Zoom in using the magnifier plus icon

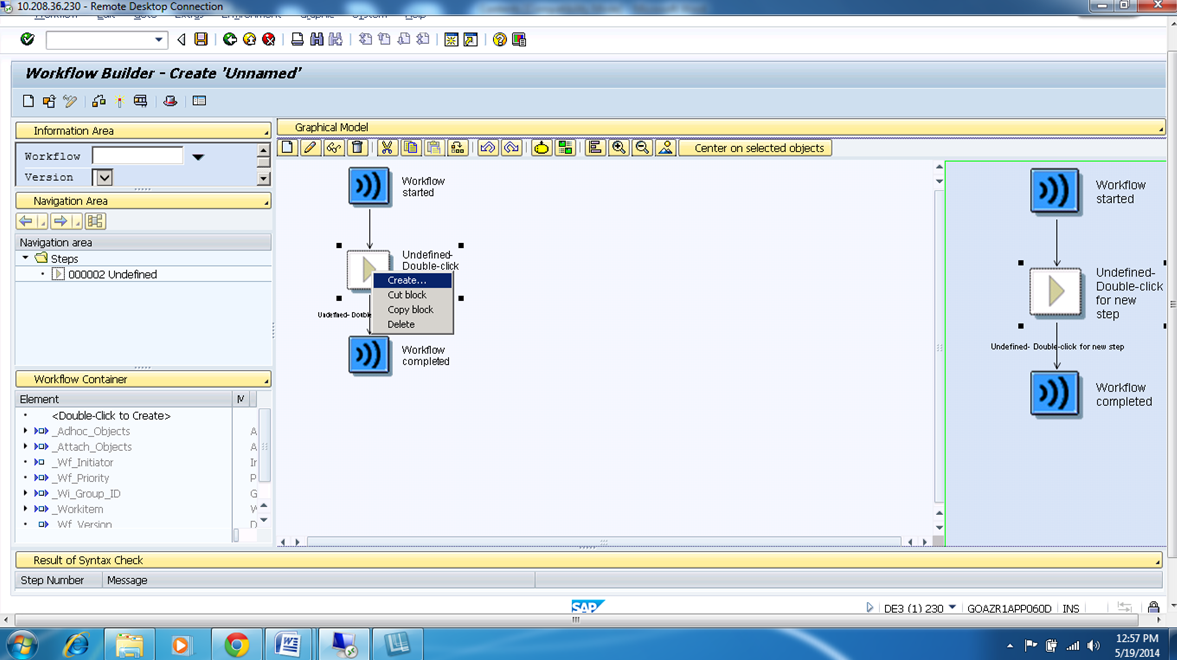(617, 147)
